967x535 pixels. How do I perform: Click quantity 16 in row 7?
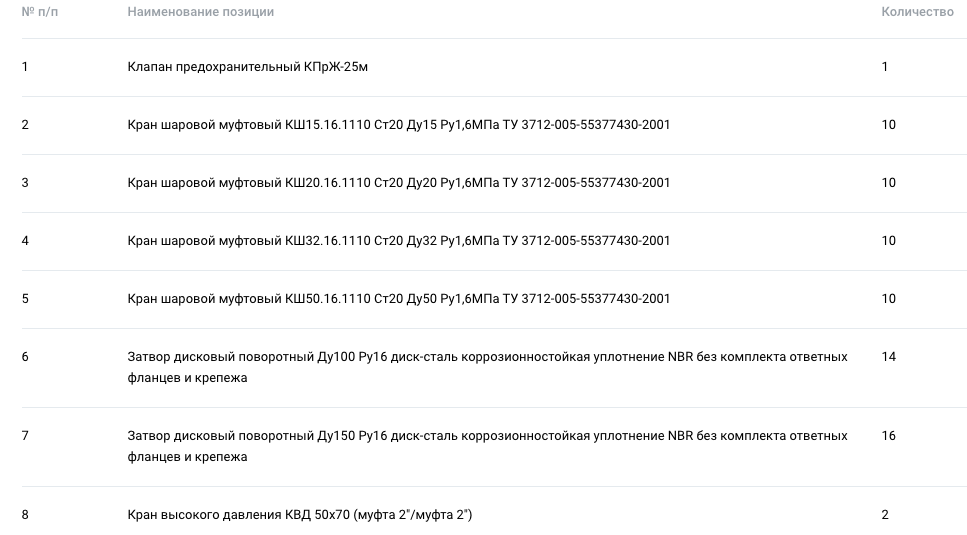pos(888,436)
